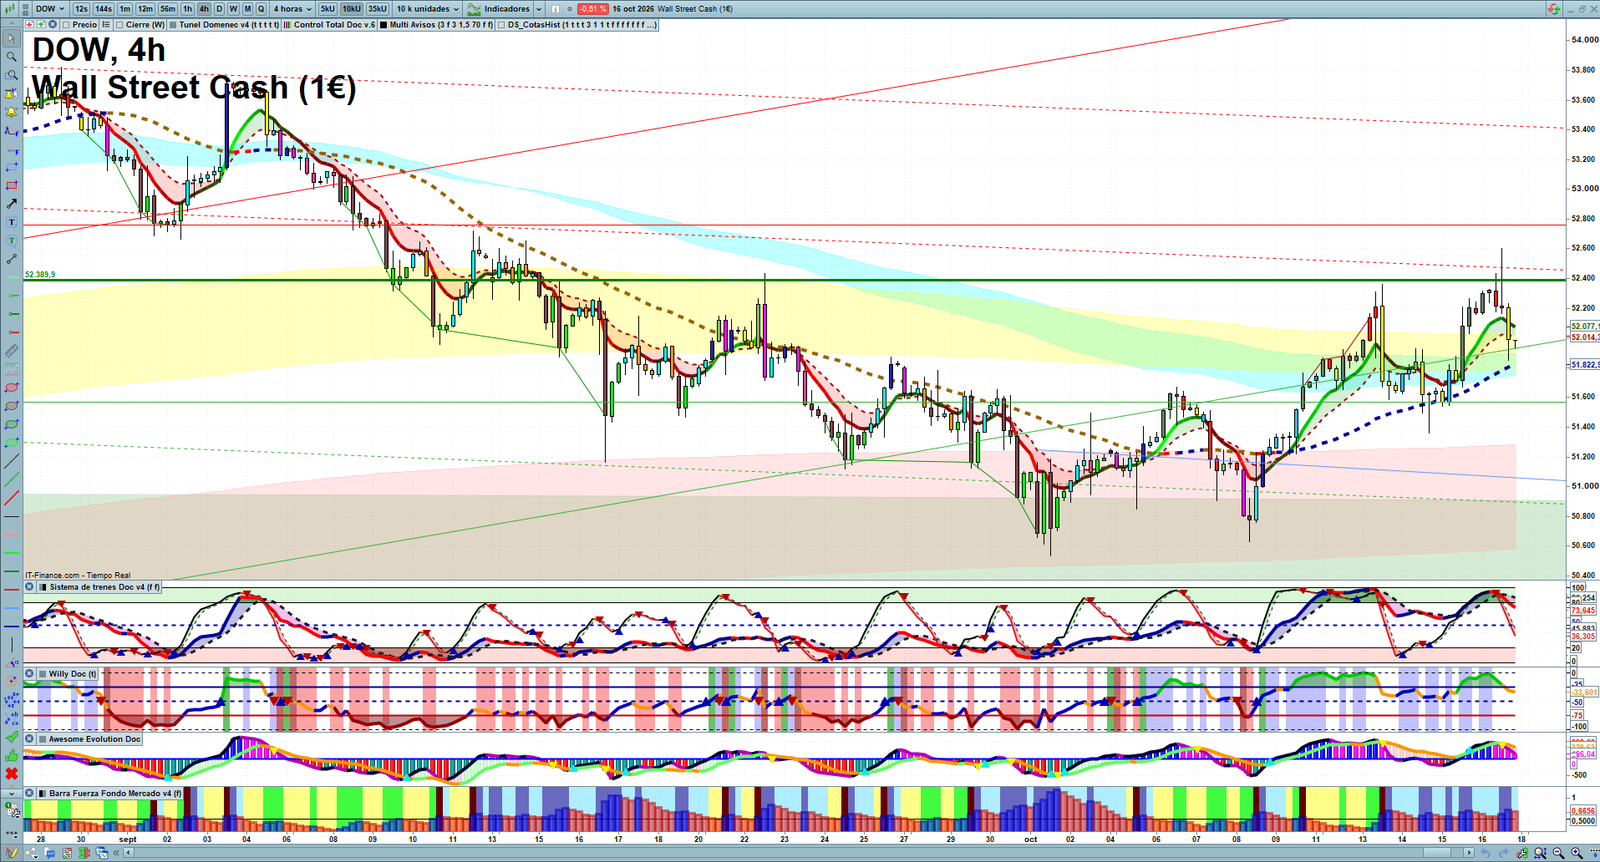The width and height of the screenshot is (1600, 862).
Task: Set history to 35kU units
Action: click(377, 9)
